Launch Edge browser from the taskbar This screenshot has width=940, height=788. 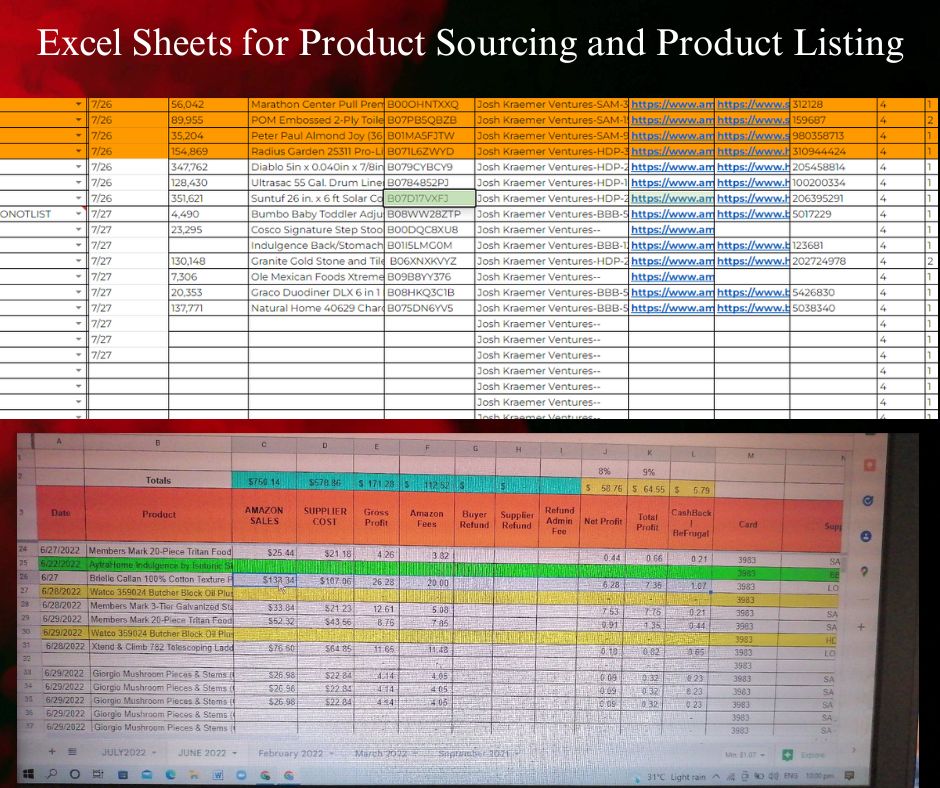pos(170,775)
